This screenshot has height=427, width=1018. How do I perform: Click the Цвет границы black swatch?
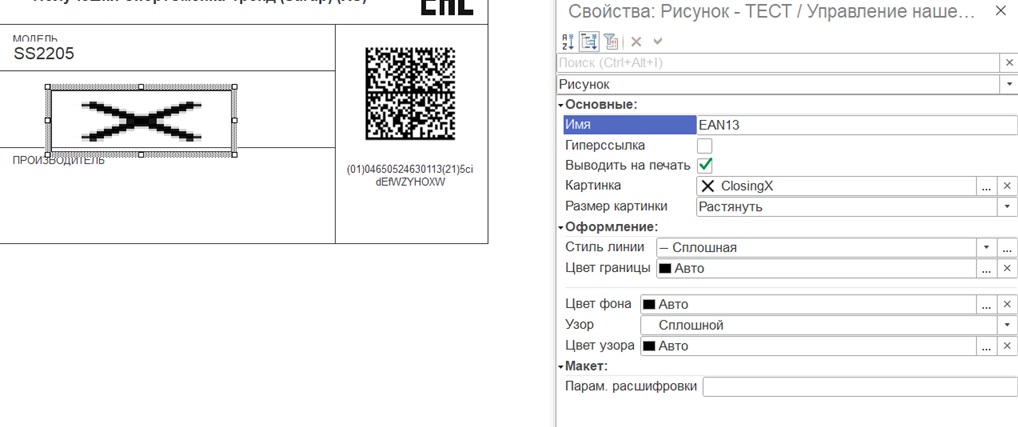pos(665,269)
